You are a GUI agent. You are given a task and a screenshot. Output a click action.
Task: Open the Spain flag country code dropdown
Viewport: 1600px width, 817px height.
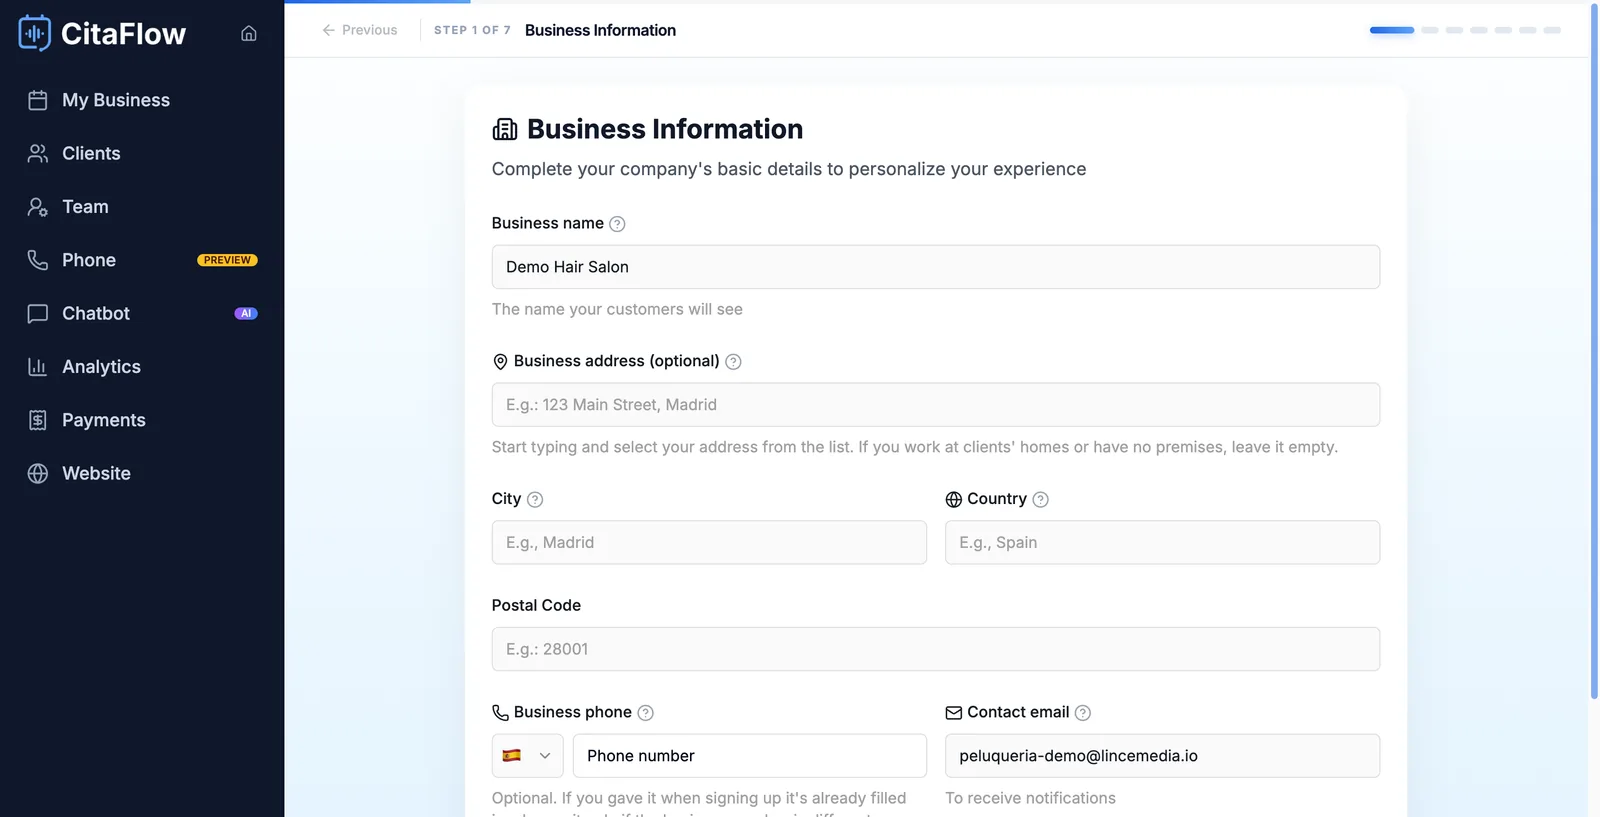527,756
